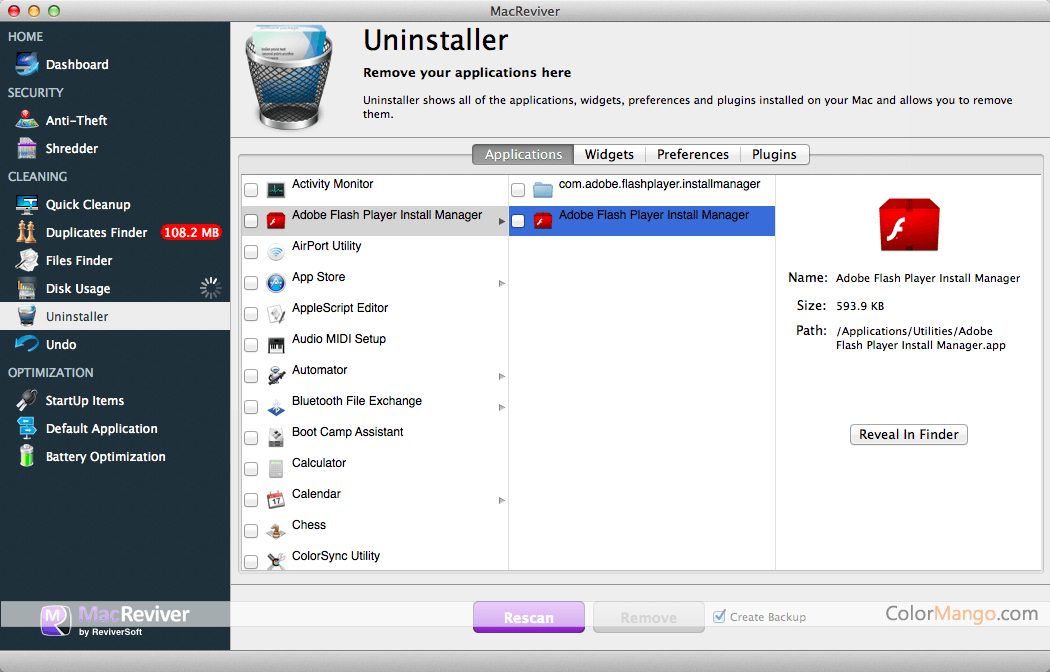The width and height of the screenshot is (1050, 672).
Task: Open Duplicates Finder icon
Action: [x=27, y=233]
